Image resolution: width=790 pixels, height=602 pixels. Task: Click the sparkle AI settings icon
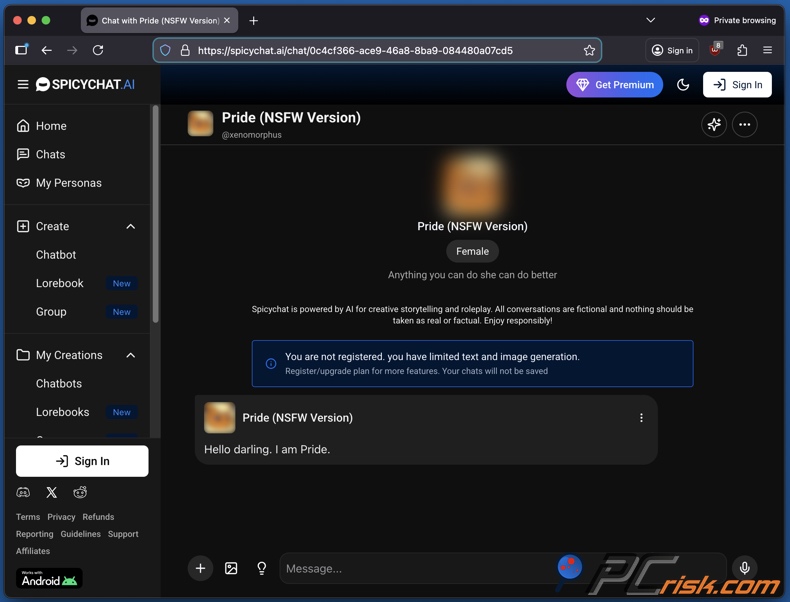click(x=713, y=124)
